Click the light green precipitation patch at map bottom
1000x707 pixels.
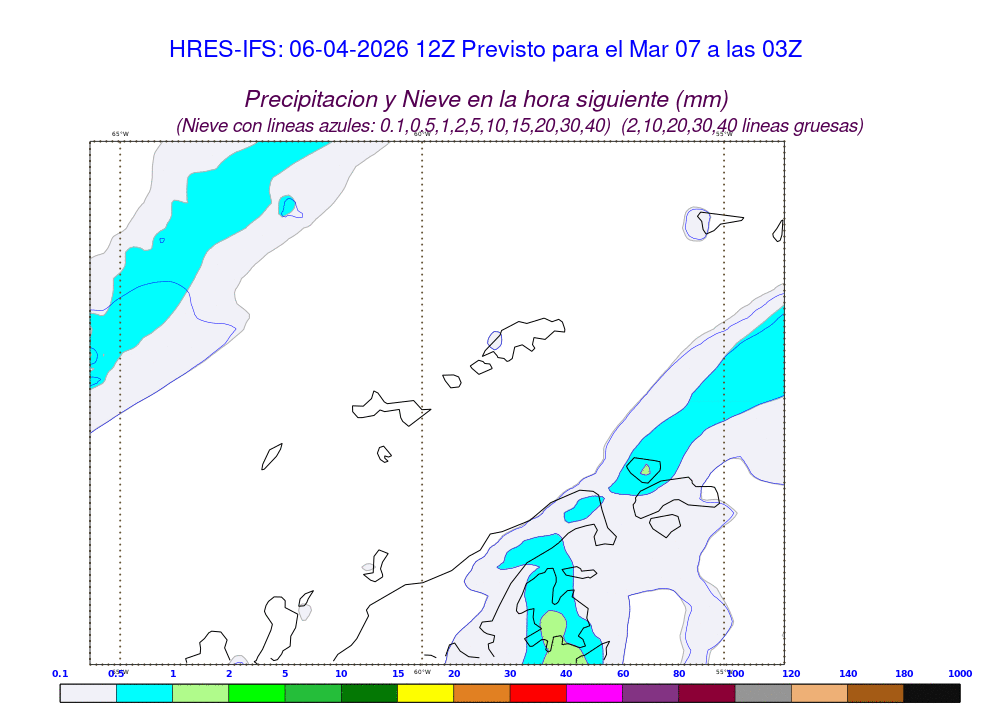pyautogui.click(x=555, y=640)
